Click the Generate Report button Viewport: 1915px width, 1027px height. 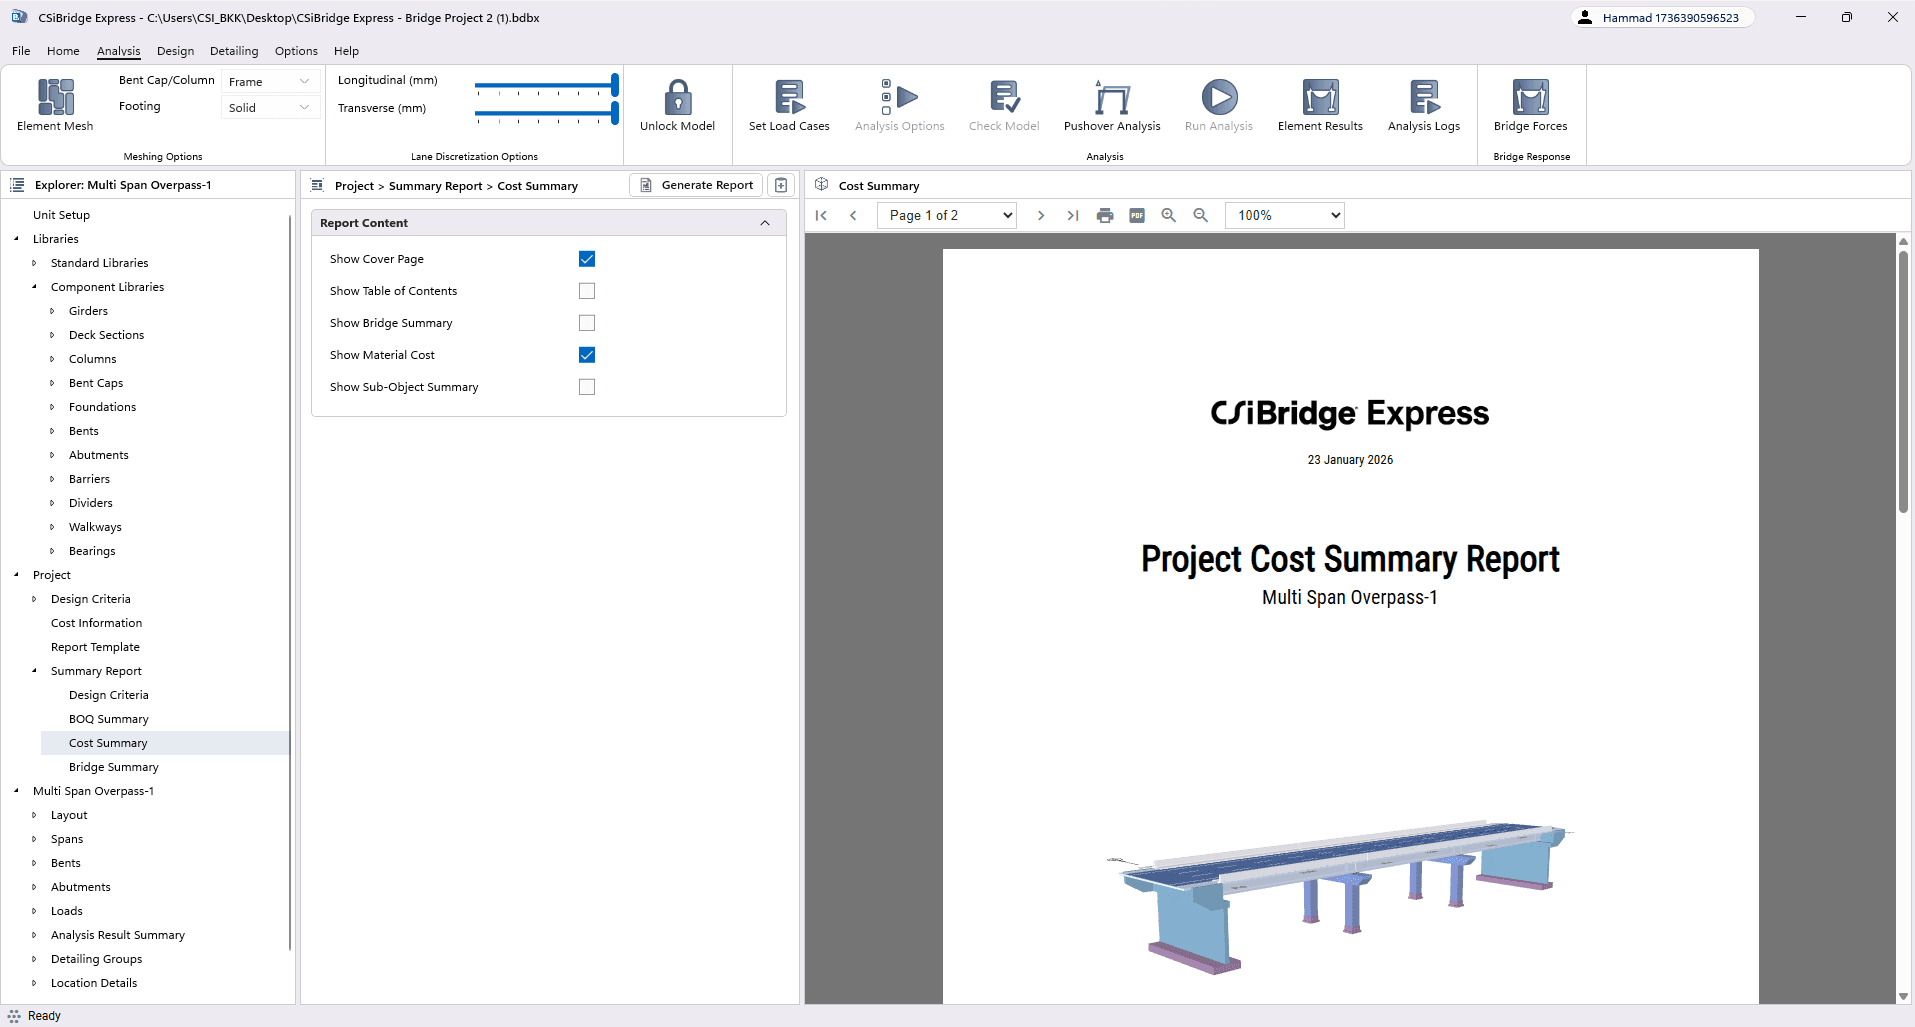tap(695, 185)
